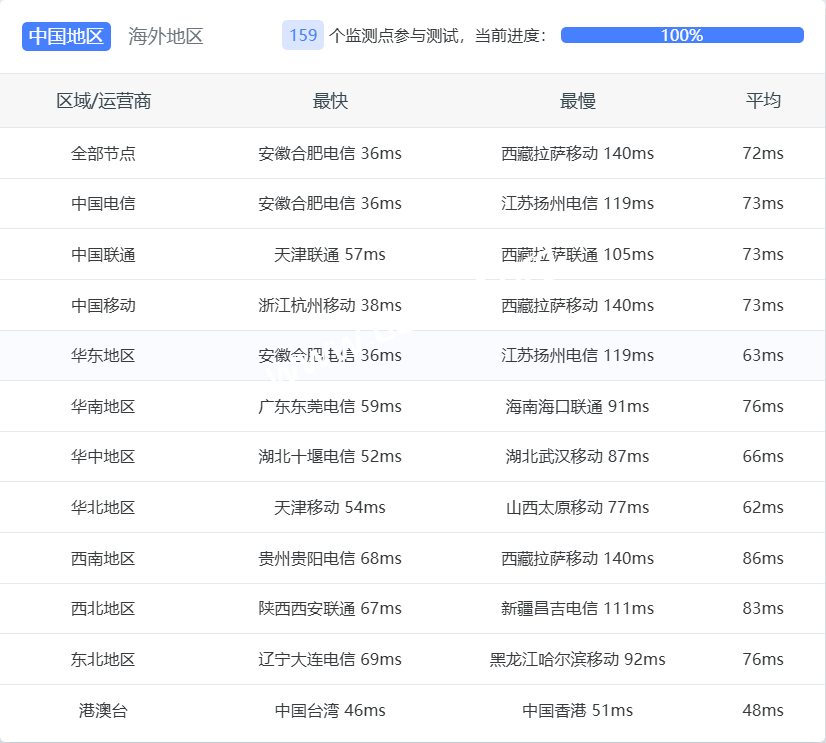Click the 159 monitoring points badge
This screenshot has height=743, width=826.
tap(303, 35)
